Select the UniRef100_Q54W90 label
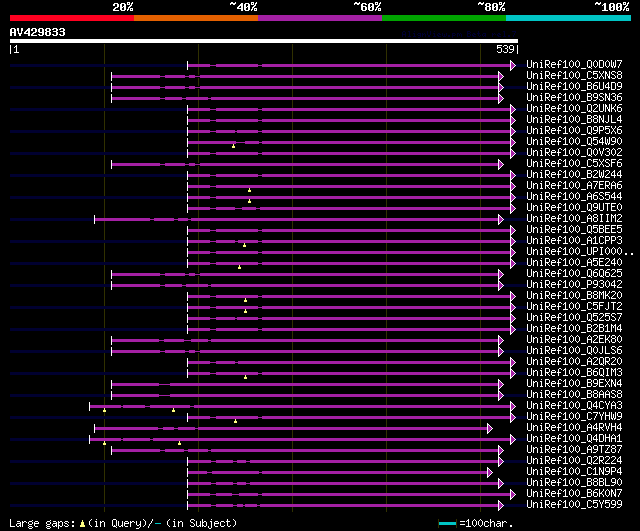Viewport: 640px width, 531px height. tap(574, 142)
